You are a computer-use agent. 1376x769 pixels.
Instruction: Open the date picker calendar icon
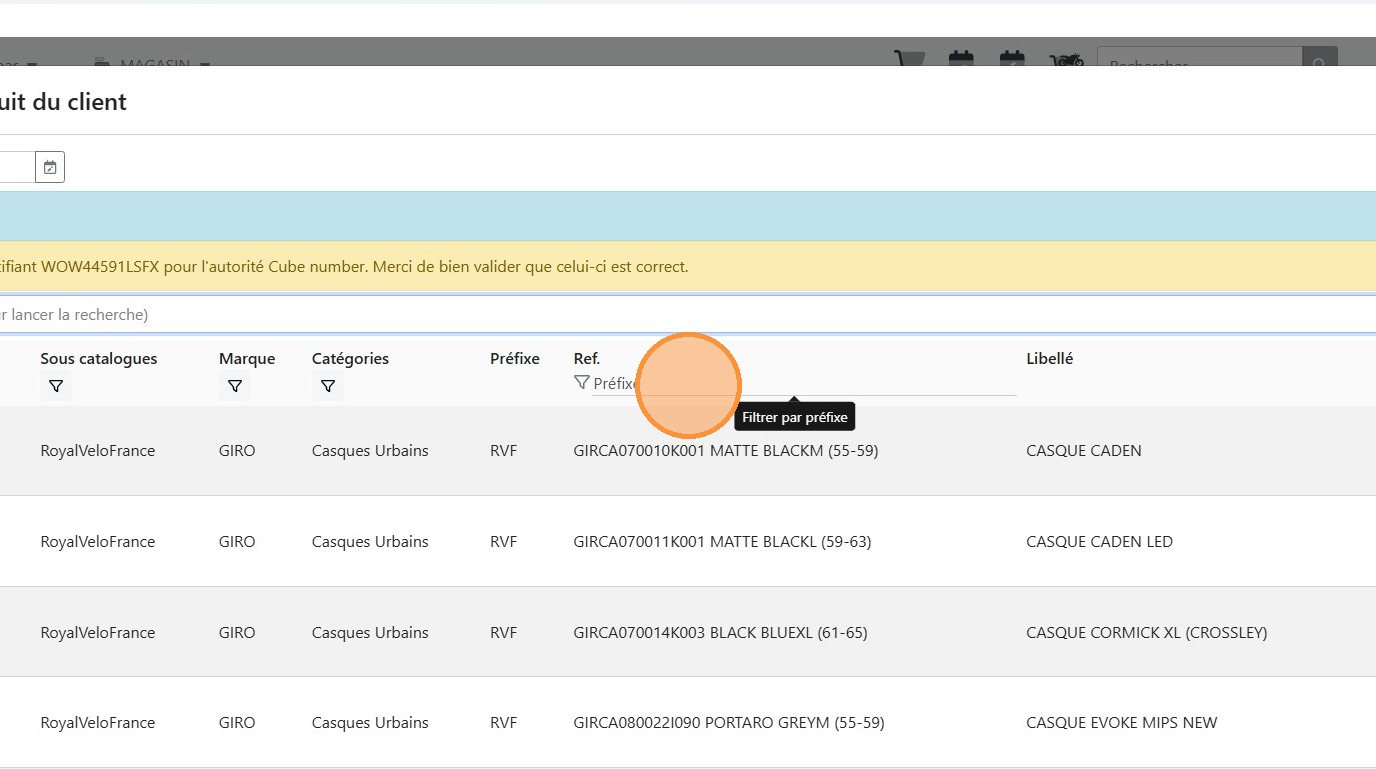click(50, 167)
